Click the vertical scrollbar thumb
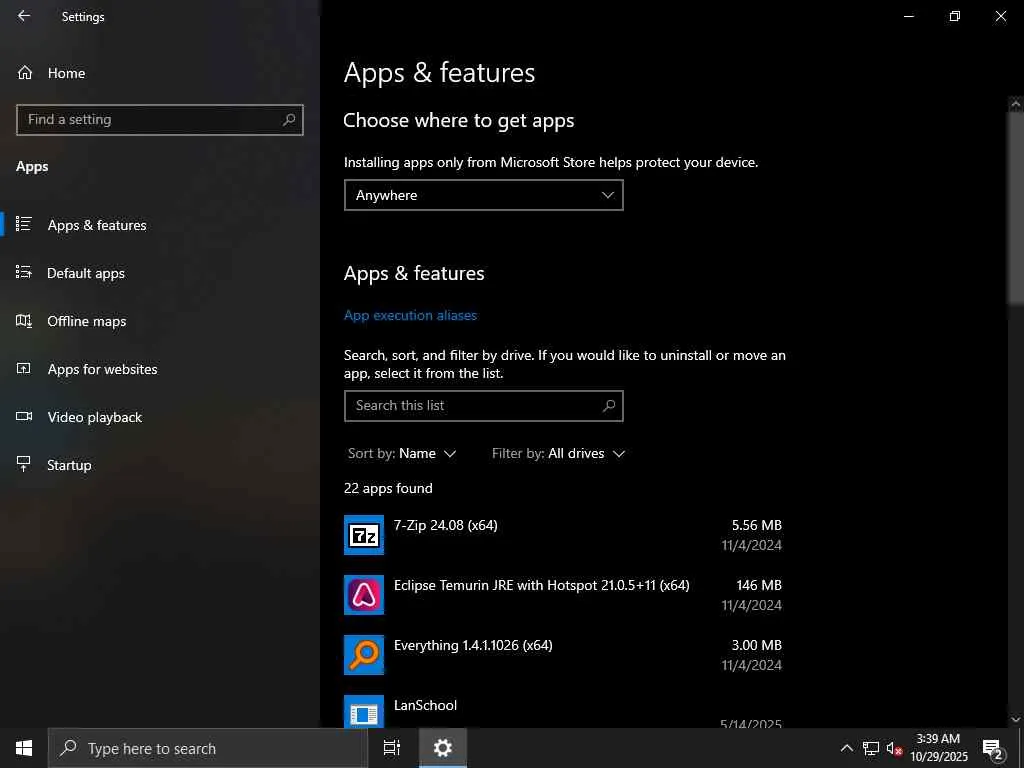The image size is (1024, 768). click(x=1016, y=208)
